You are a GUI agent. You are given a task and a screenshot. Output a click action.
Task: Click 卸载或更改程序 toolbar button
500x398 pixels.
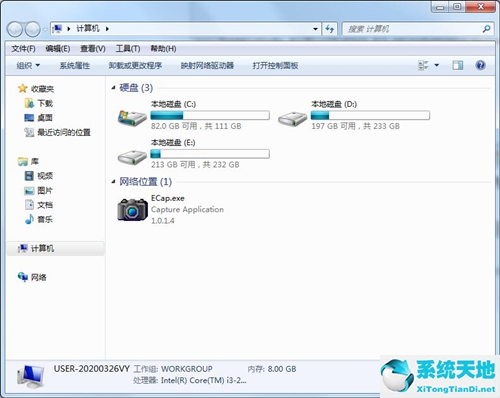tap(135, 65)
